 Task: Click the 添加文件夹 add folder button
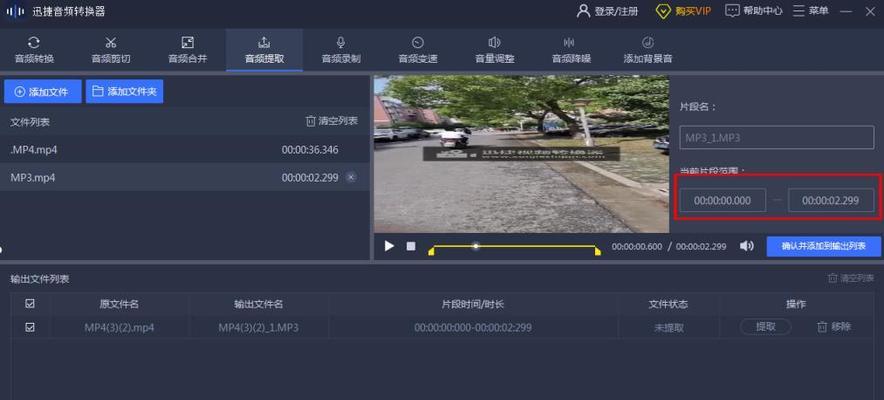125,92
